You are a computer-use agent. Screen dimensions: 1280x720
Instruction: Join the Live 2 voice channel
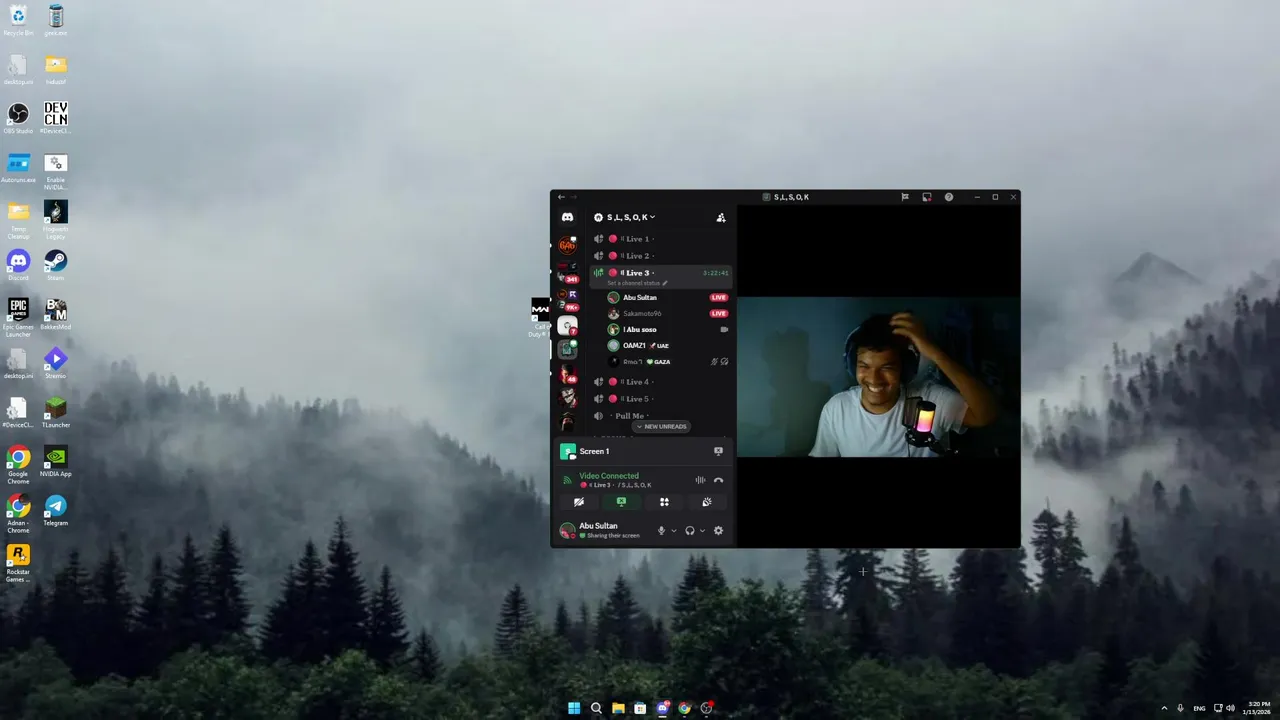(661, 256)
